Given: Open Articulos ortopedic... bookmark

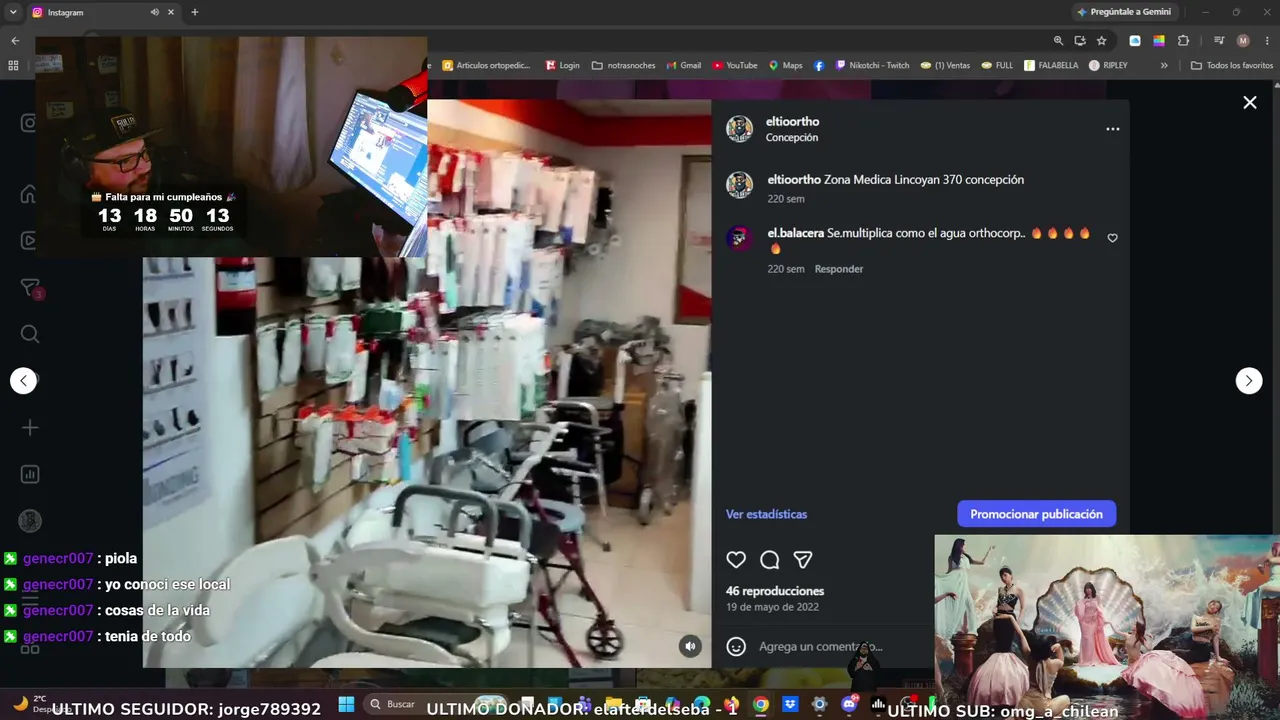Looking at the screenshot, I should (486, 65).
